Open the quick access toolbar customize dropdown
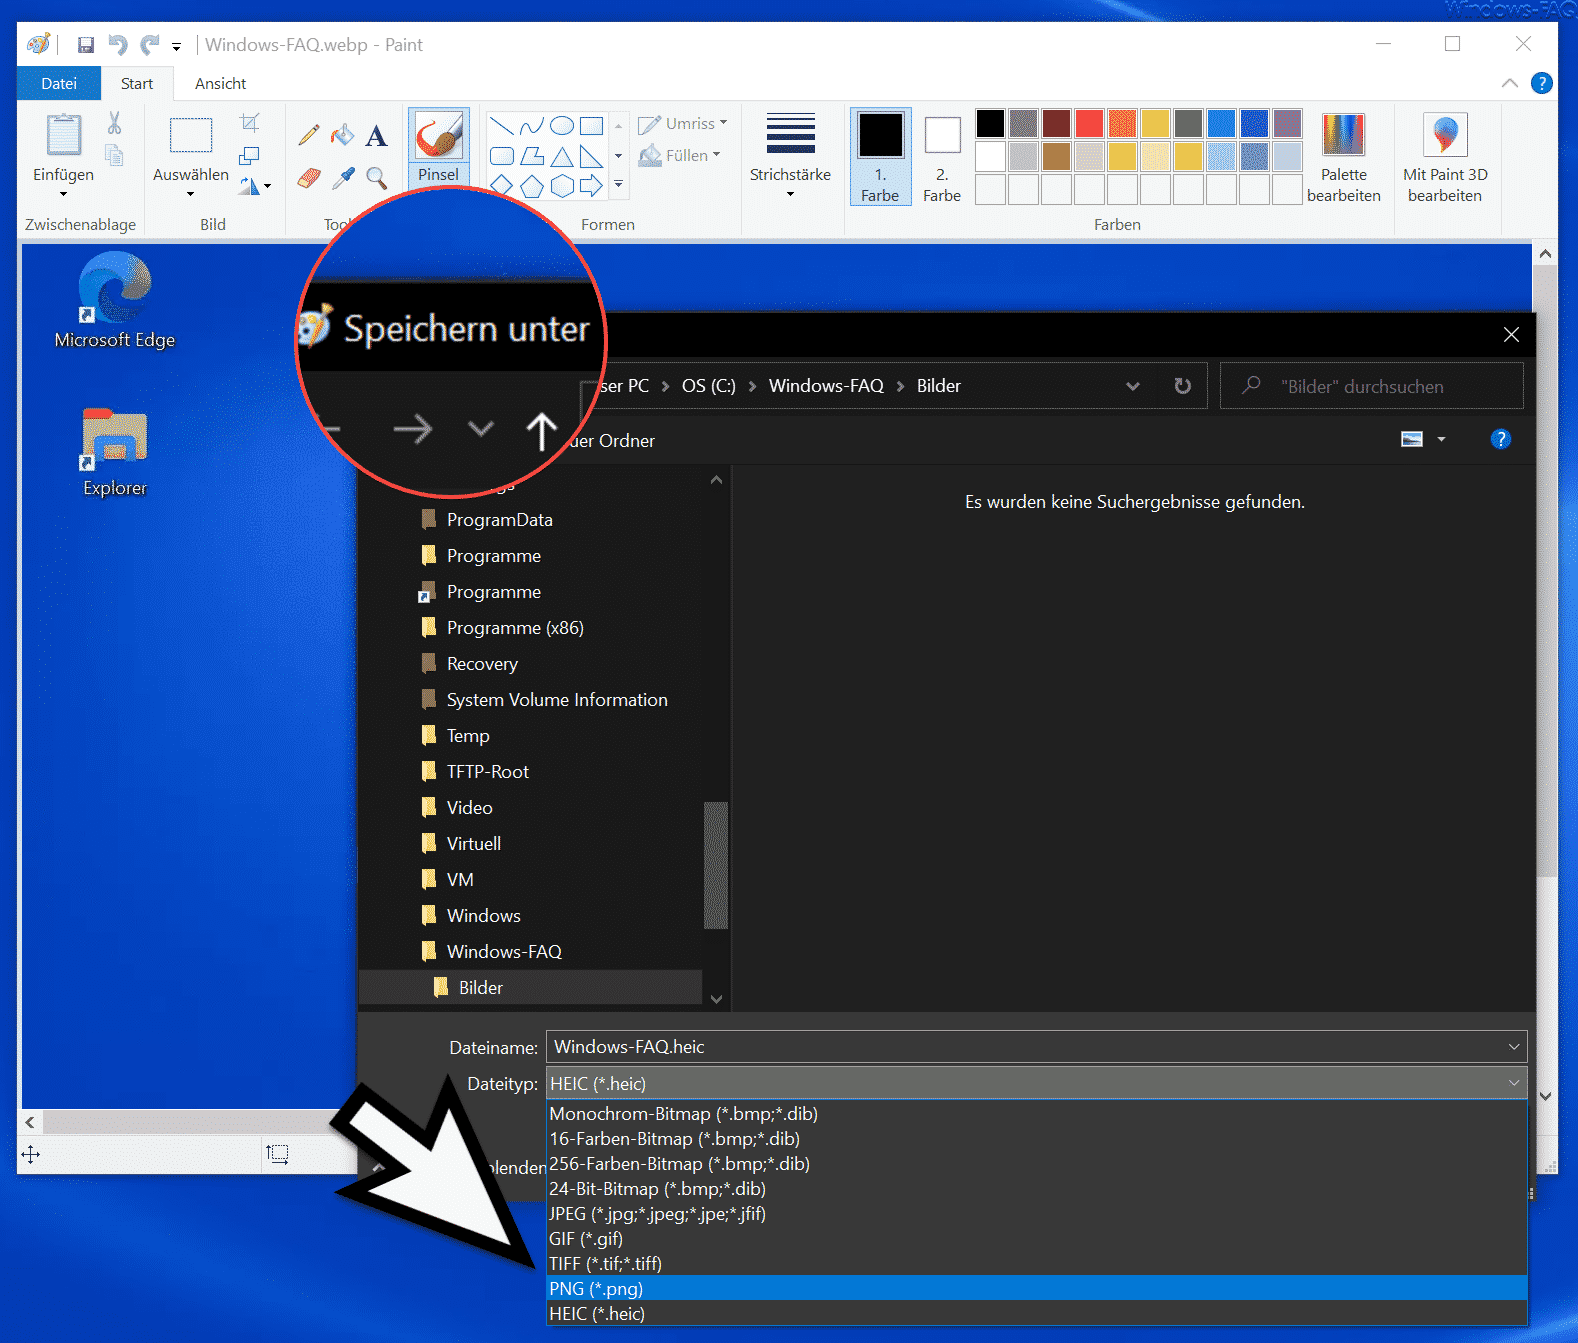This screenshot has height=1343, width=1578. (176, 46)
